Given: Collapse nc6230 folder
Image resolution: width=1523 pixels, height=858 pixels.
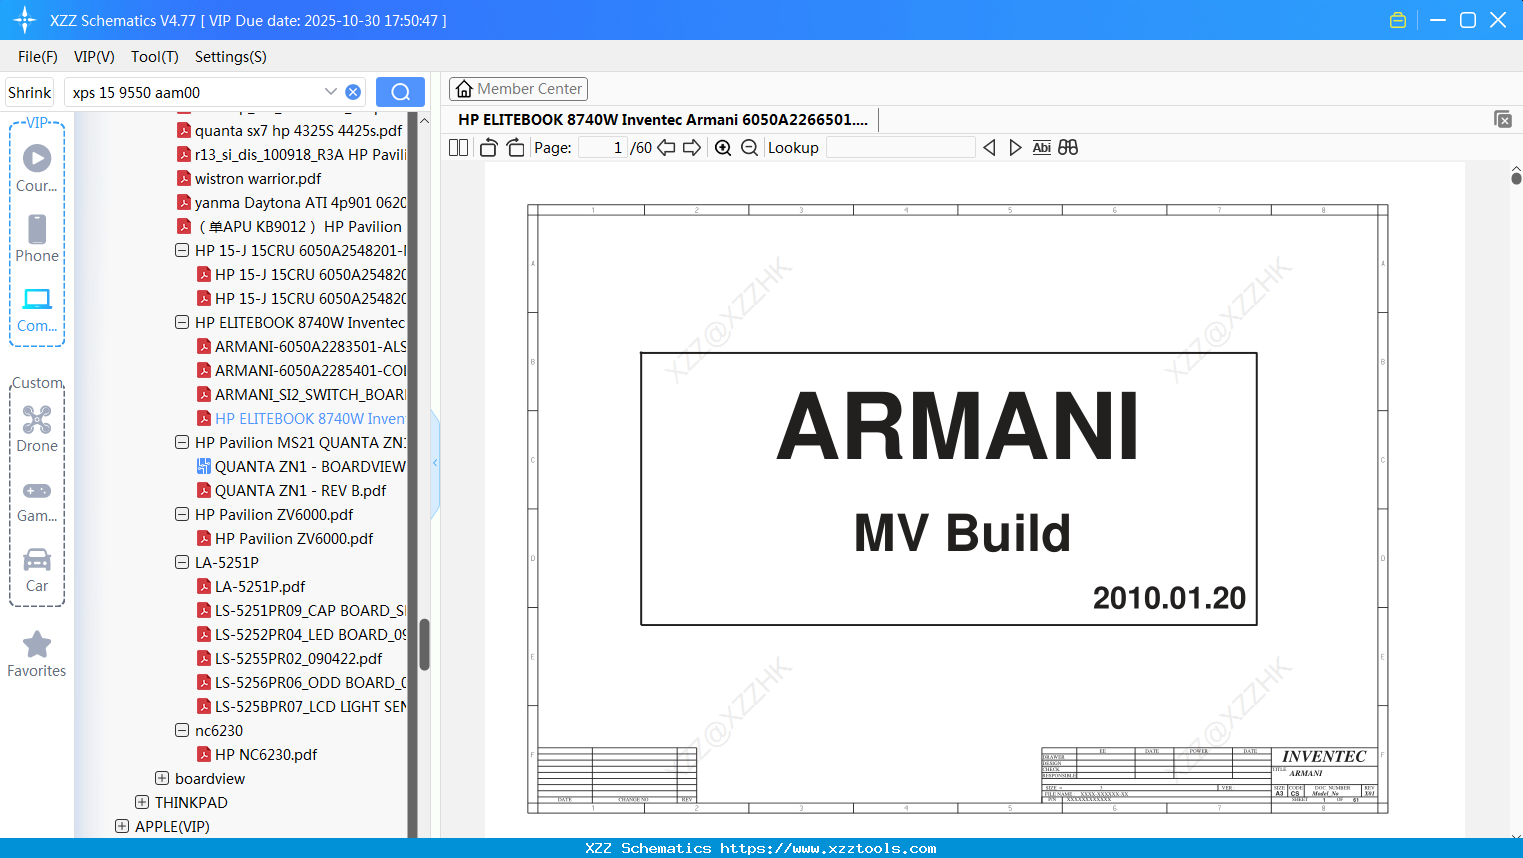Looking at the screenshot, I should (x=182, y=730).
